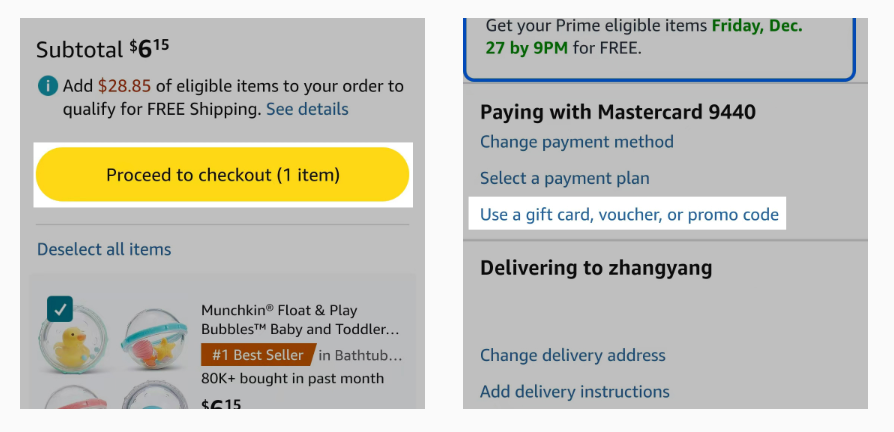Open Munchkin Float & Play Bubbles title link
This screenshot has width=894, height=432.
click(x=300, y=319)
